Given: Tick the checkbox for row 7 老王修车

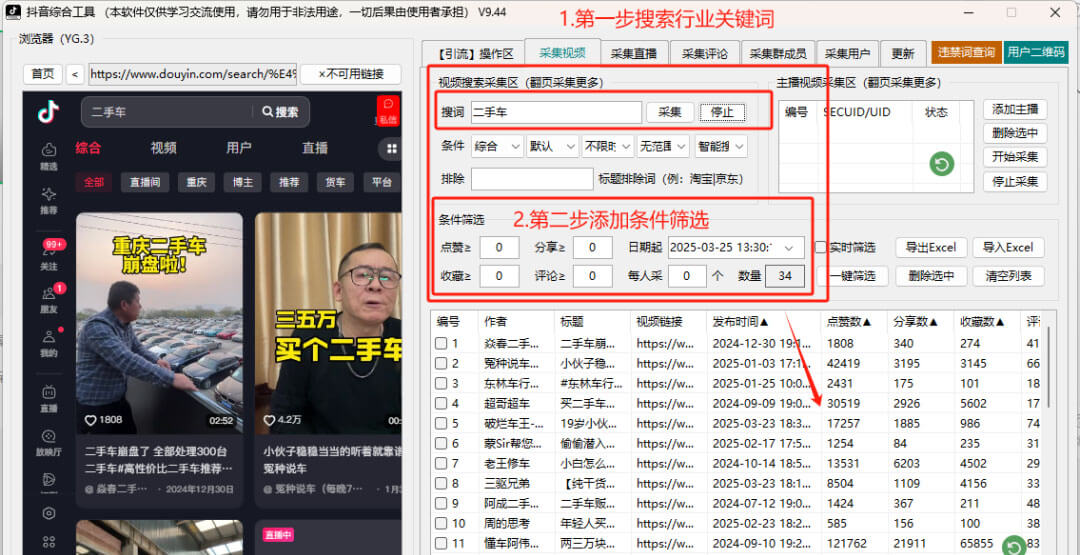Looking at the screenshot, I should click(441, 463).
